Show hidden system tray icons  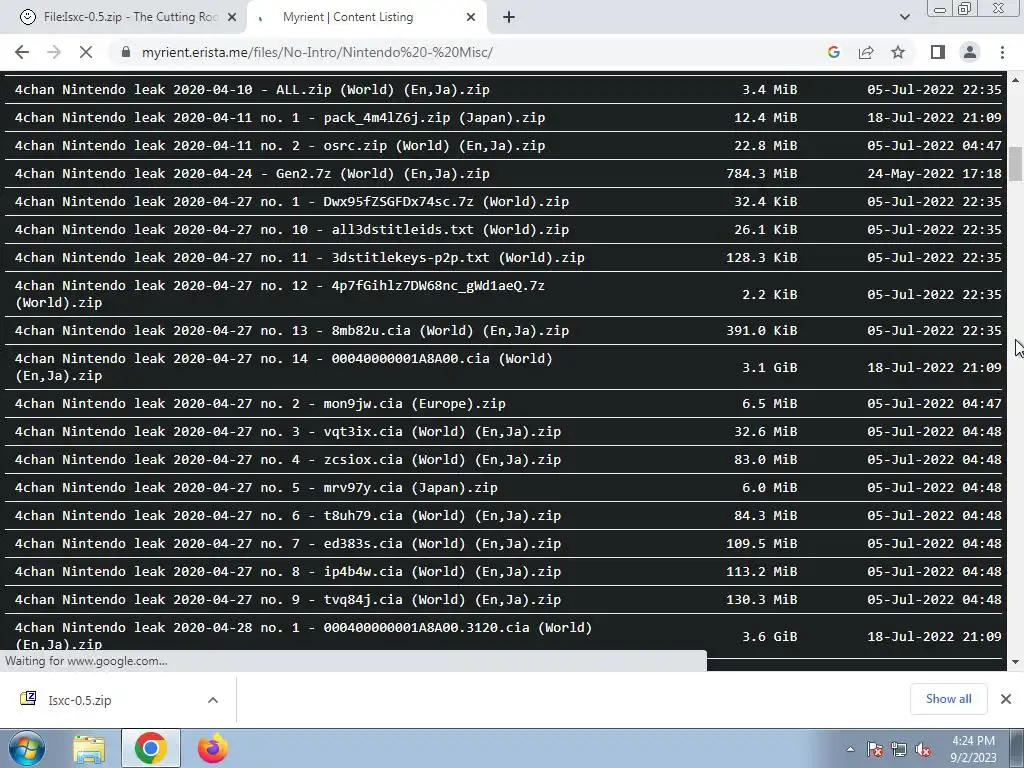point(850,750)
